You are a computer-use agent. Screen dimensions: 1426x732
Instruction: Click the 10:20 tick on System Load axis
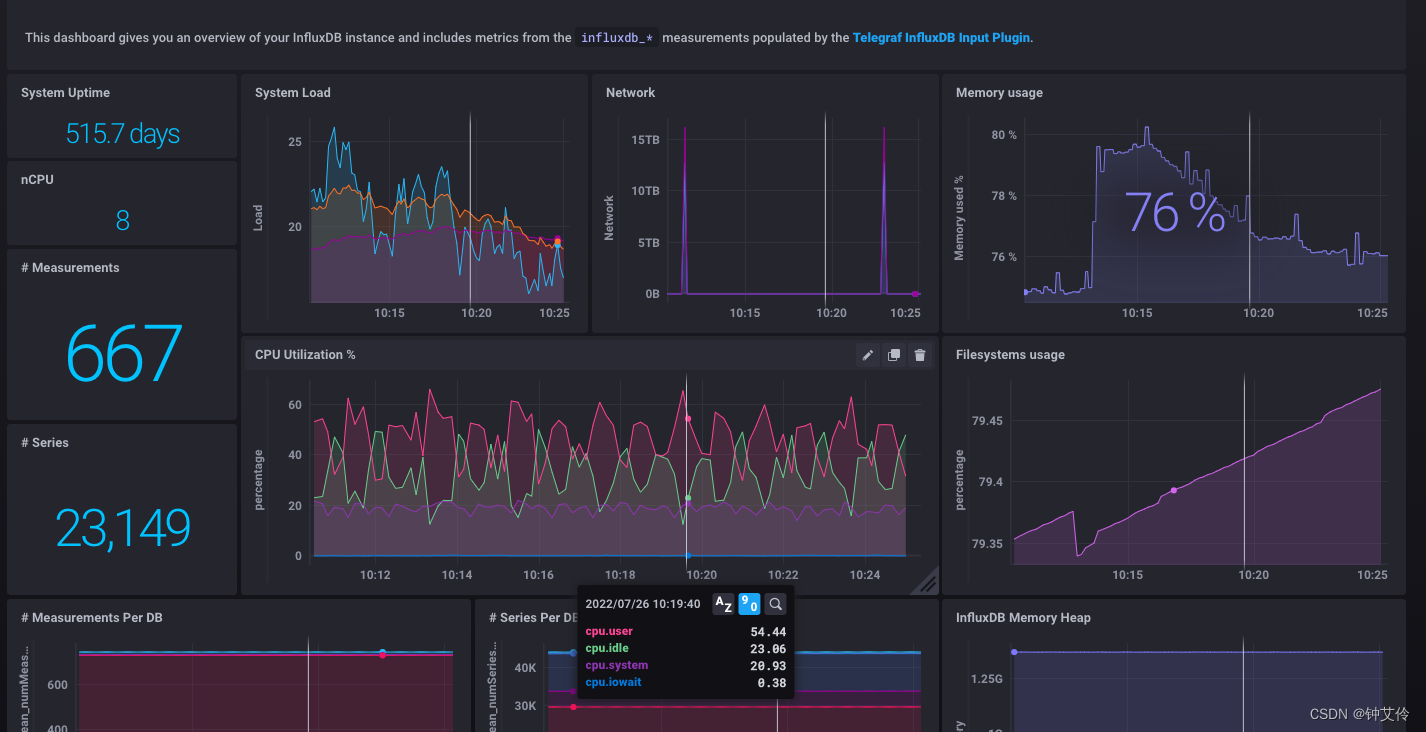[x=476, y=313]
